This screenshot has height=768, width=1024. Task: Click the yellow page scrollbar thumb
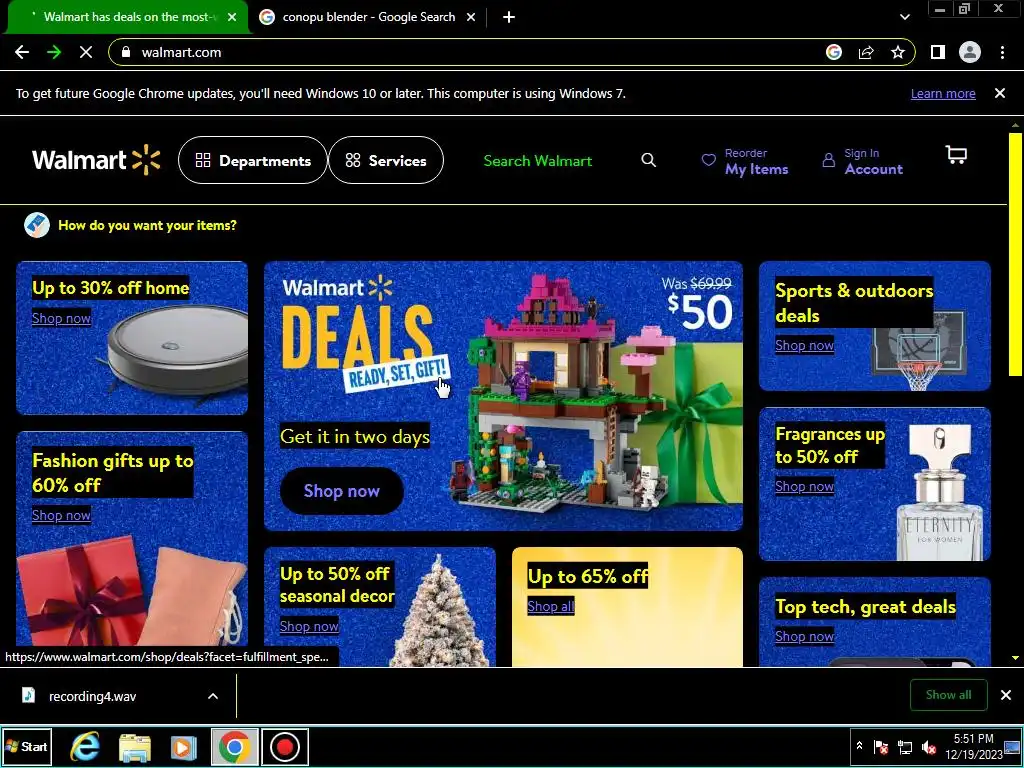[x=1015, y=253]
